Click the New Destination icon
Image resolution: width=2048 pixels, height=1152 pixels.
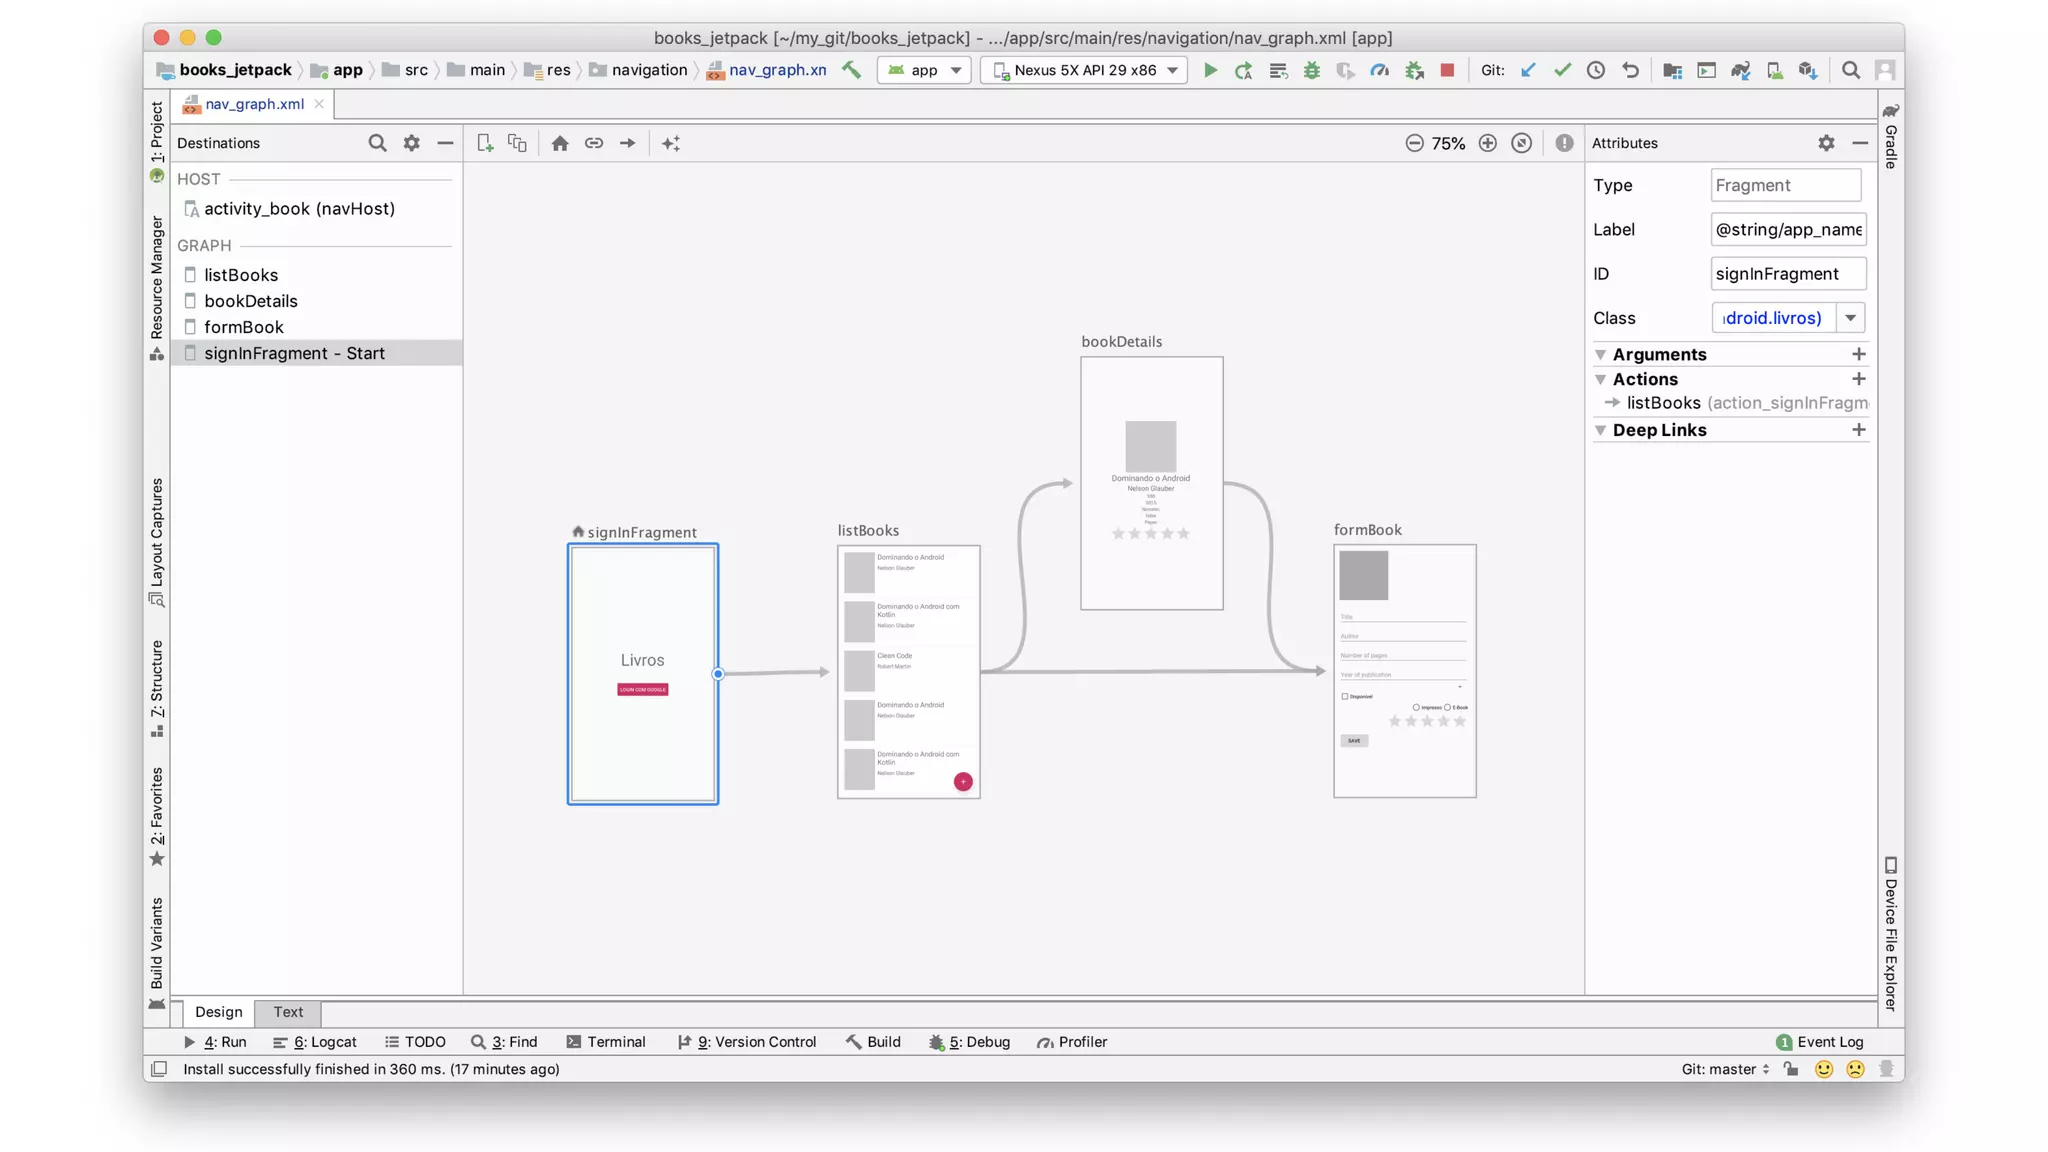coord(485,143)
